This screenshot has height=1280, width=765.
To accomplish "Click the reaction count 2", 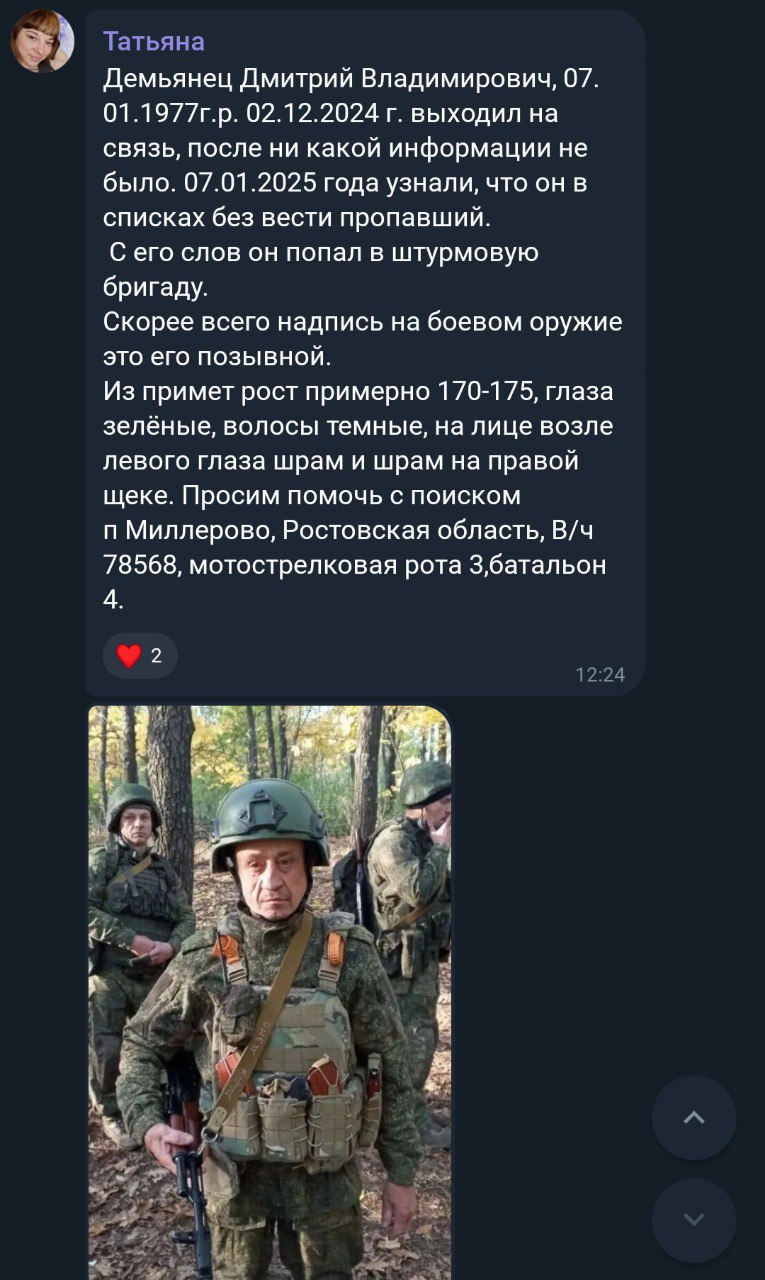I will click(156, 656).
